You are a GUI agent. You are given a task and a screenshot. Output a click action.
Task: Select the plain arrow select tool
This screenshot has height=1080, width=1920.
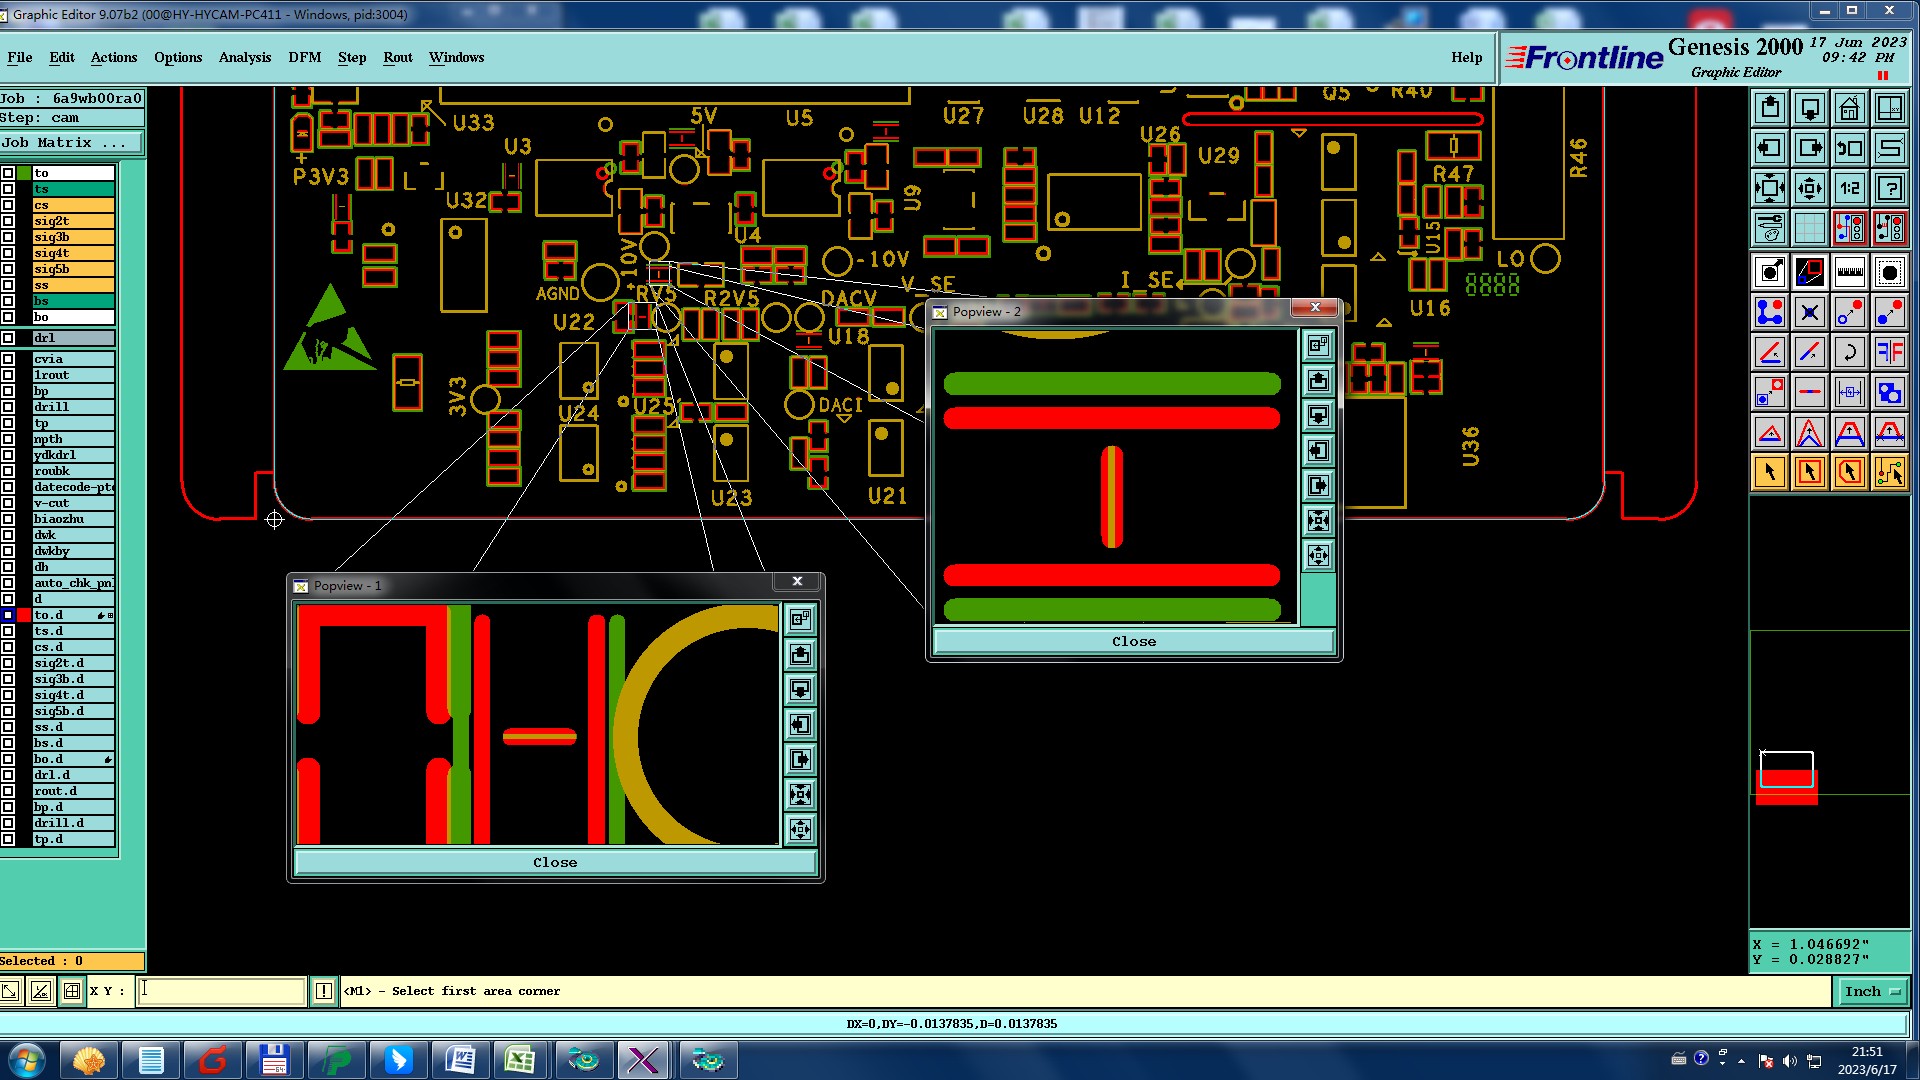coord(1769,472)
